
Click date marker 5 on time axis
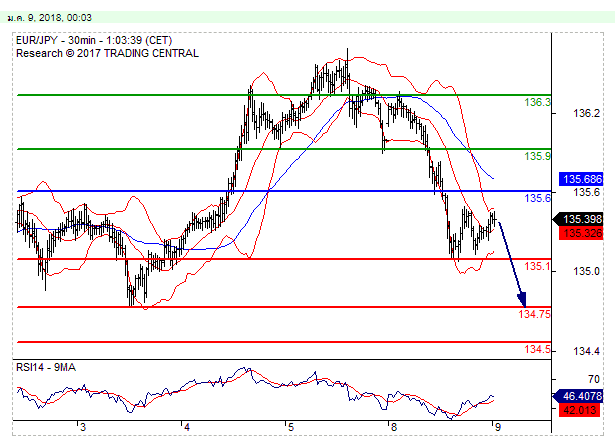click(x=291, y=427)
